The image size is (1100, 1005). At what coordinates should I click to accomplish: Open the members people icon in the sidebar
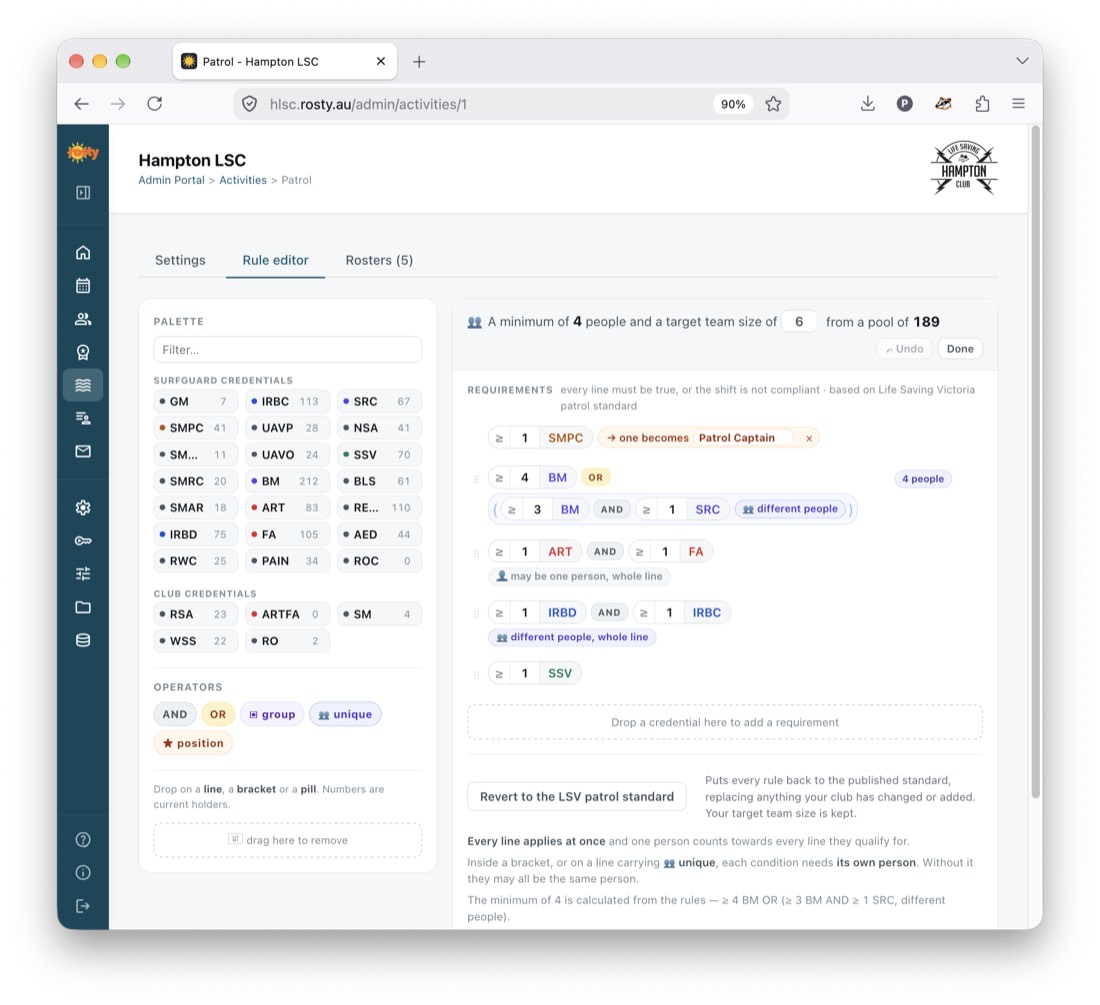[83, 319]
